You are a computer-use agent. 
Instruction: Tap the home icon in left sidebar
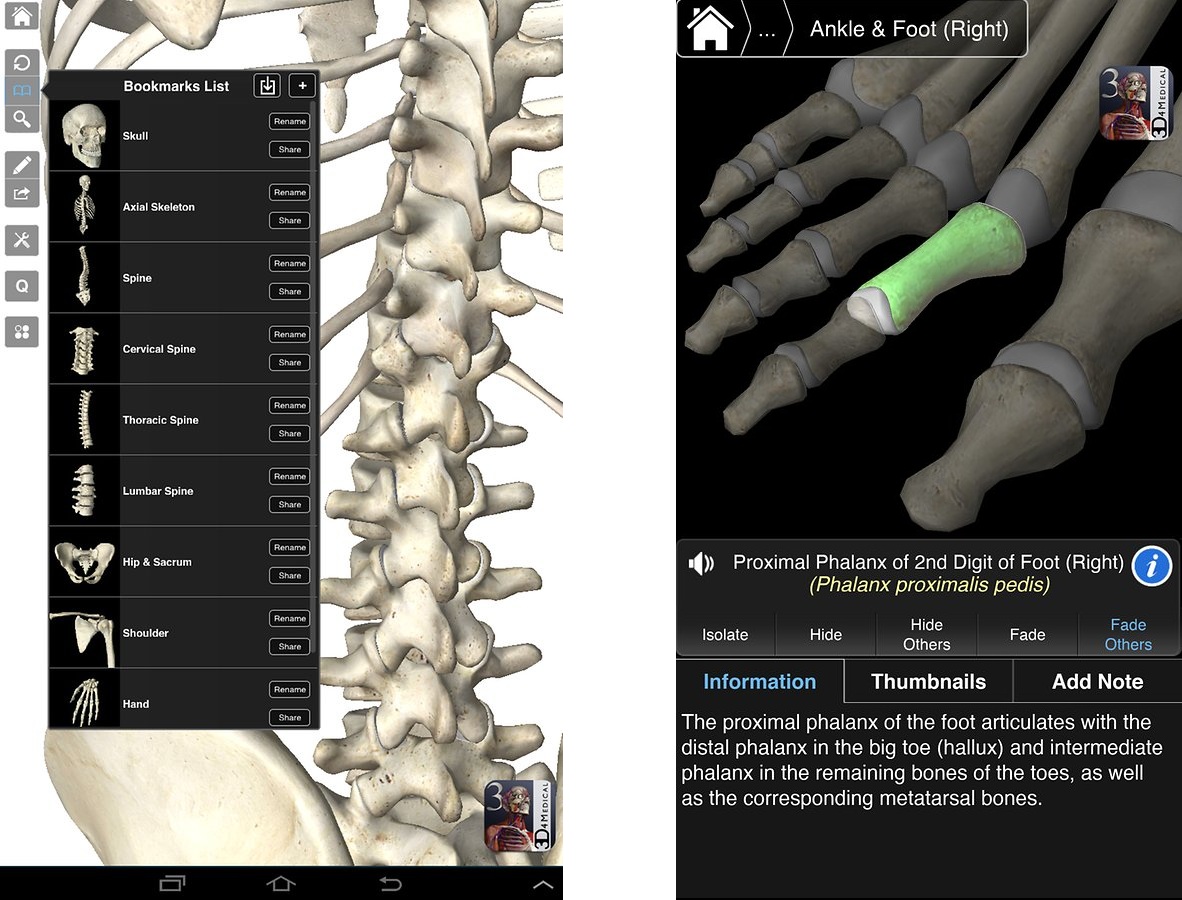[21, 15]
